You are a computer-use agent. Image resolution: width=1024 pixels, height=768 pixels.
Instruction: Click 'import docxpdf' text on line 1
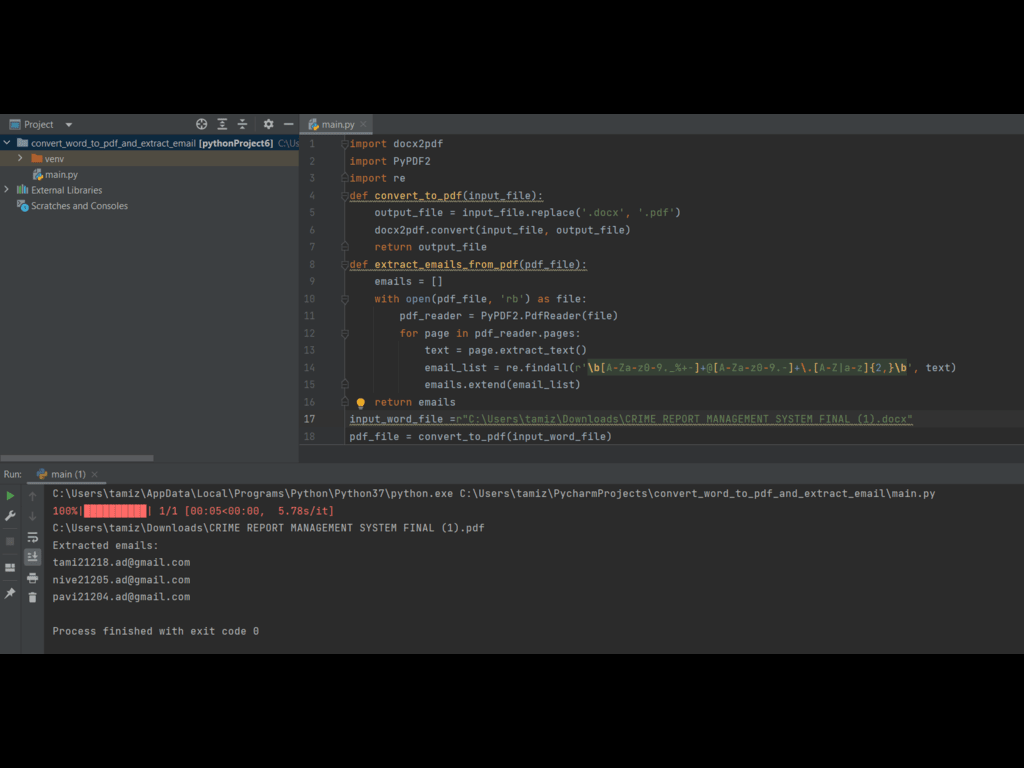click(396, 144)
